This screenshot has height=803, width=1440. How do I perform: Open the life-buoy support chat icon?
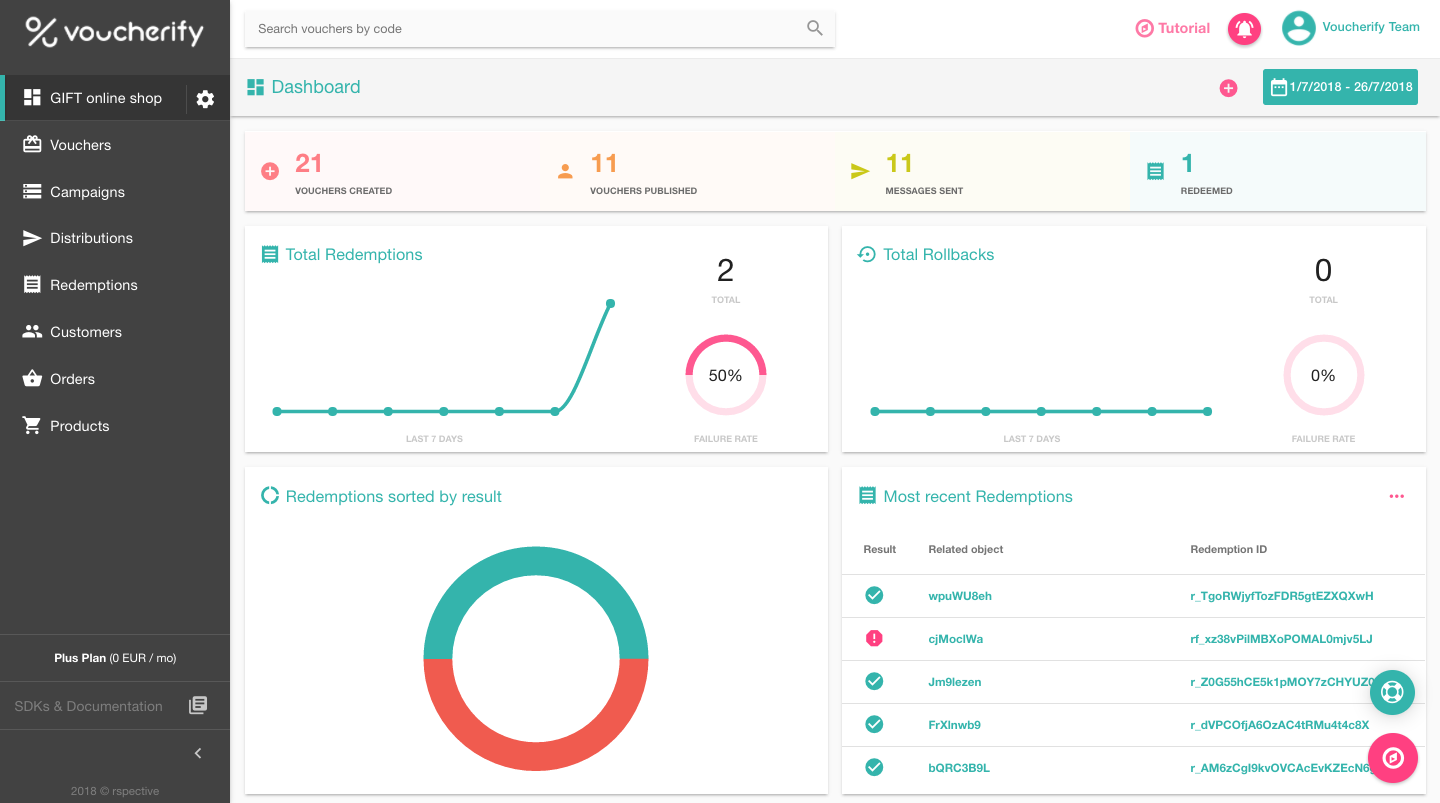pyautogui.click(x=1392, y=692)
